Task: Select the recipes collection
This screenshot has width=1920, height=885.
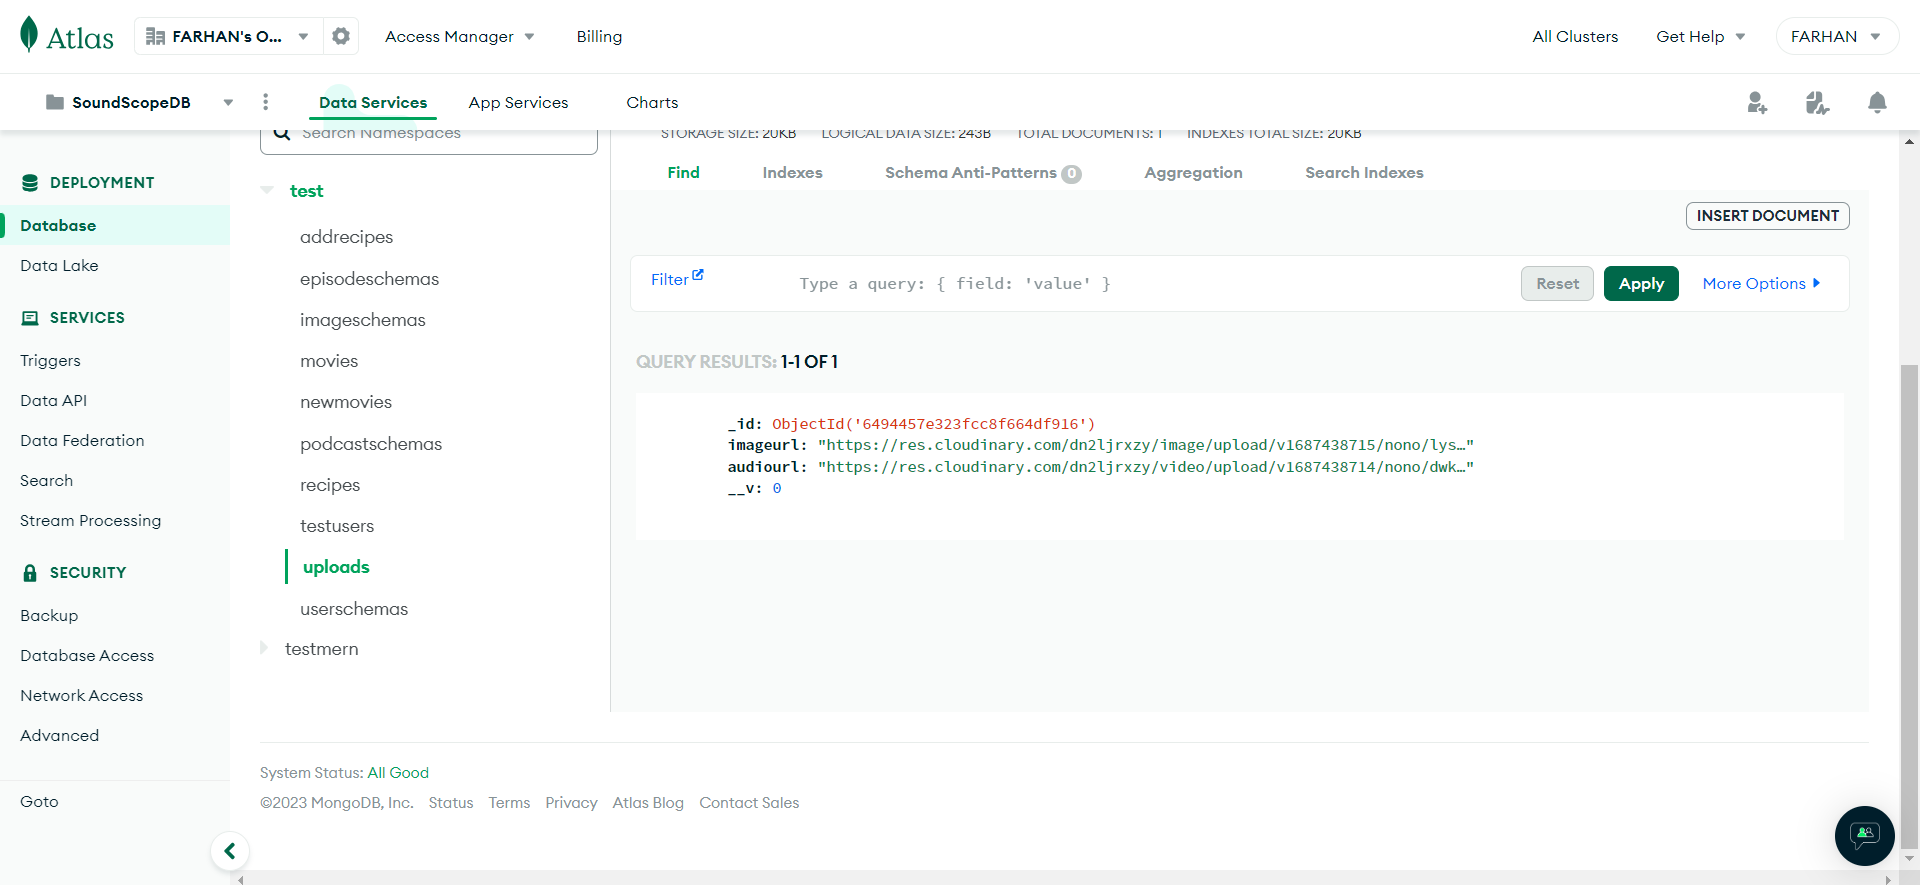Action: 330,485
